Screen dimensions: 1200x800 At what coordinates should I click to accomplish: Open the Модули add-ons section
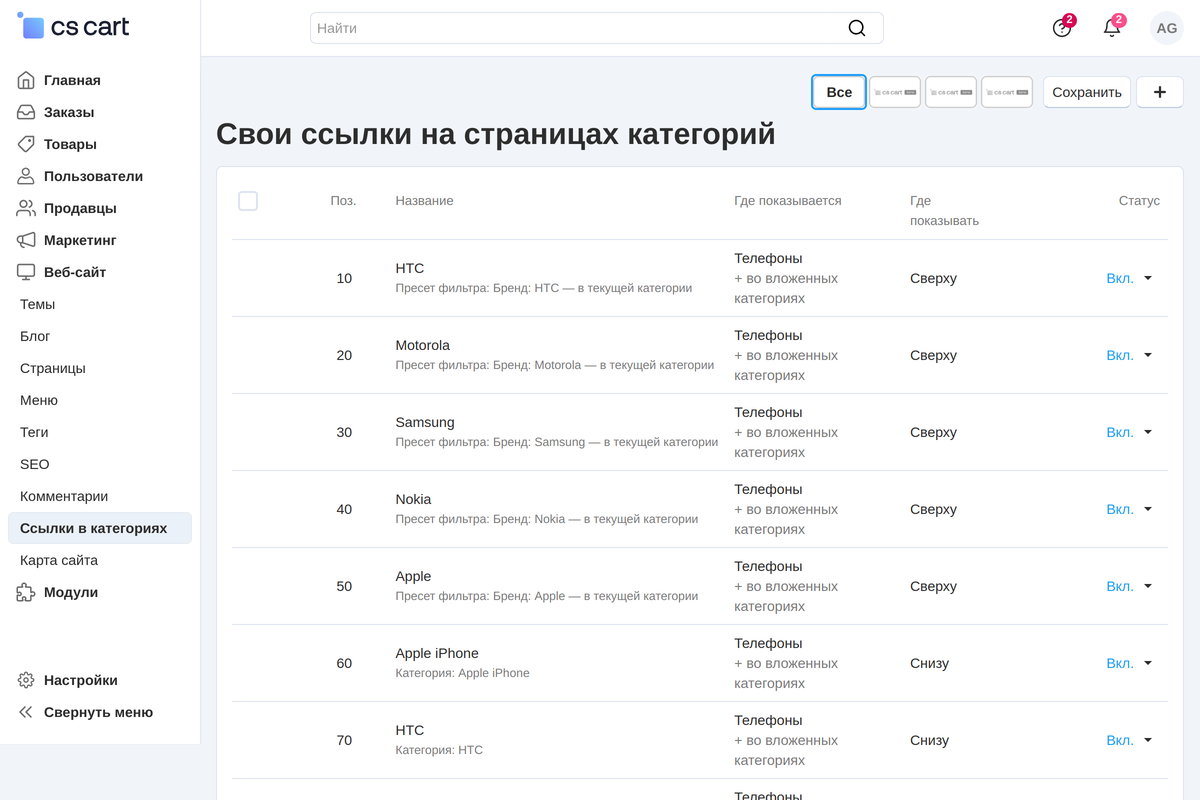(71, 592)
